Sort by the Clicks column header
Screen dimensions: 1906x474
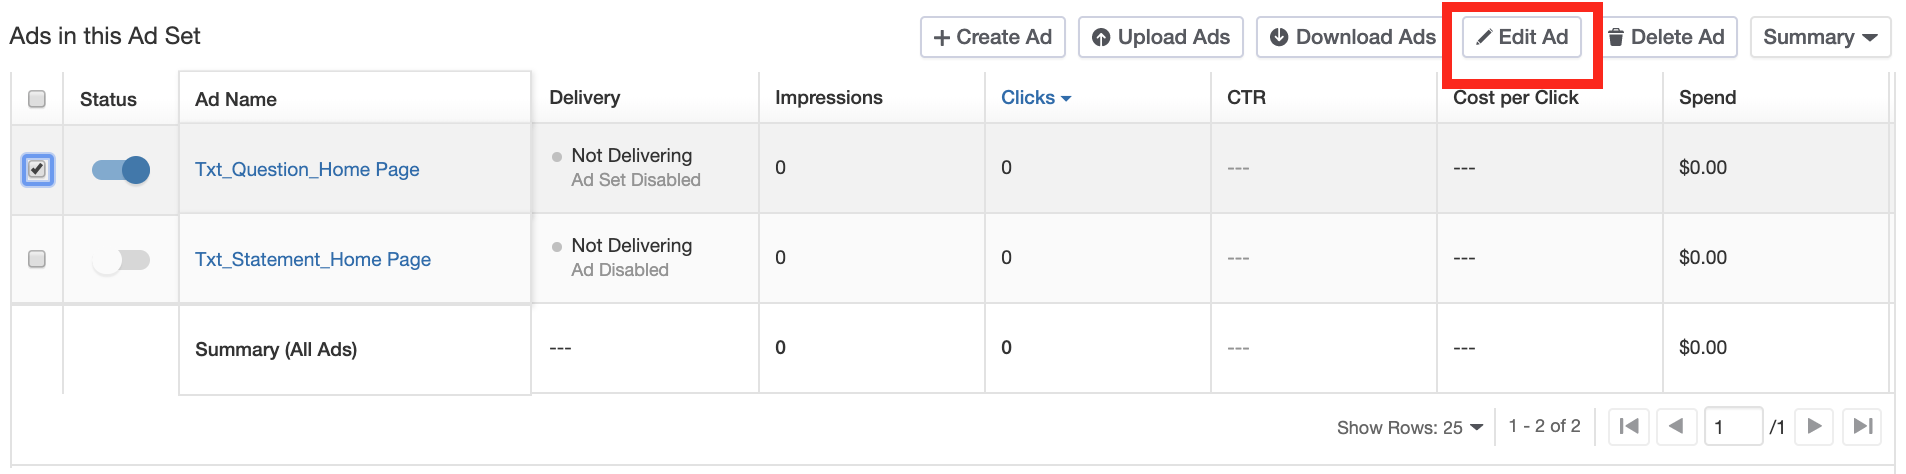click(x=1035, y=98)
